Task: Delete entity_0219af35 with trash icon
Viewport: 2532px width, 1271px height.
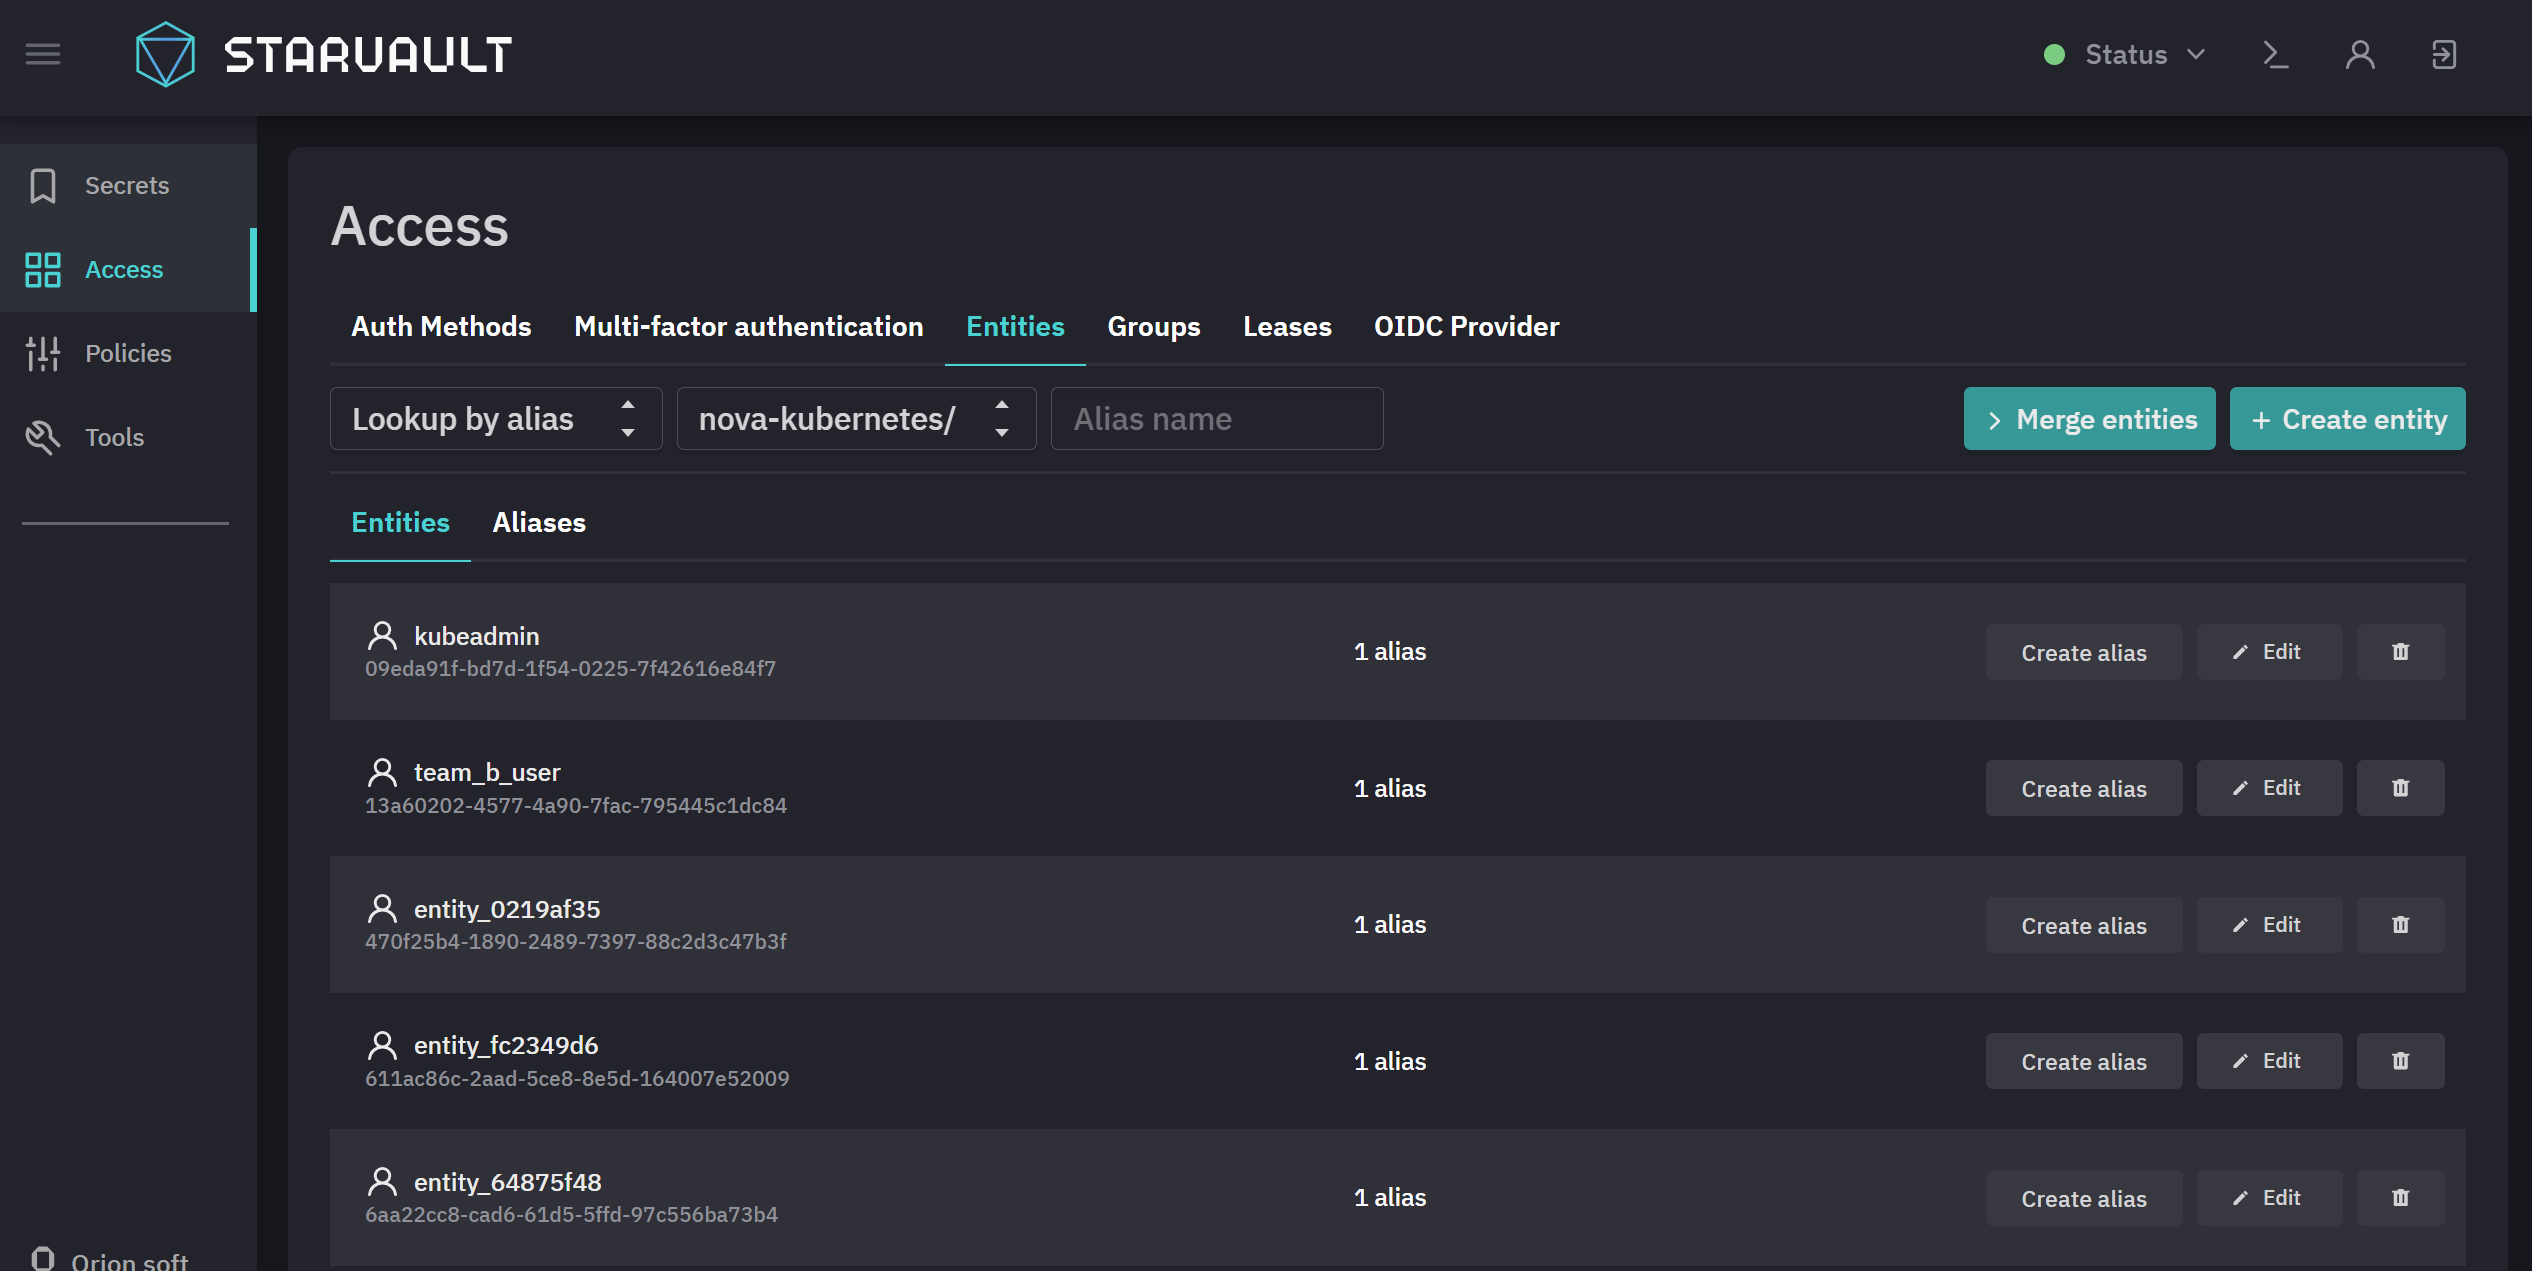Action: click(x=2400, y=925)
